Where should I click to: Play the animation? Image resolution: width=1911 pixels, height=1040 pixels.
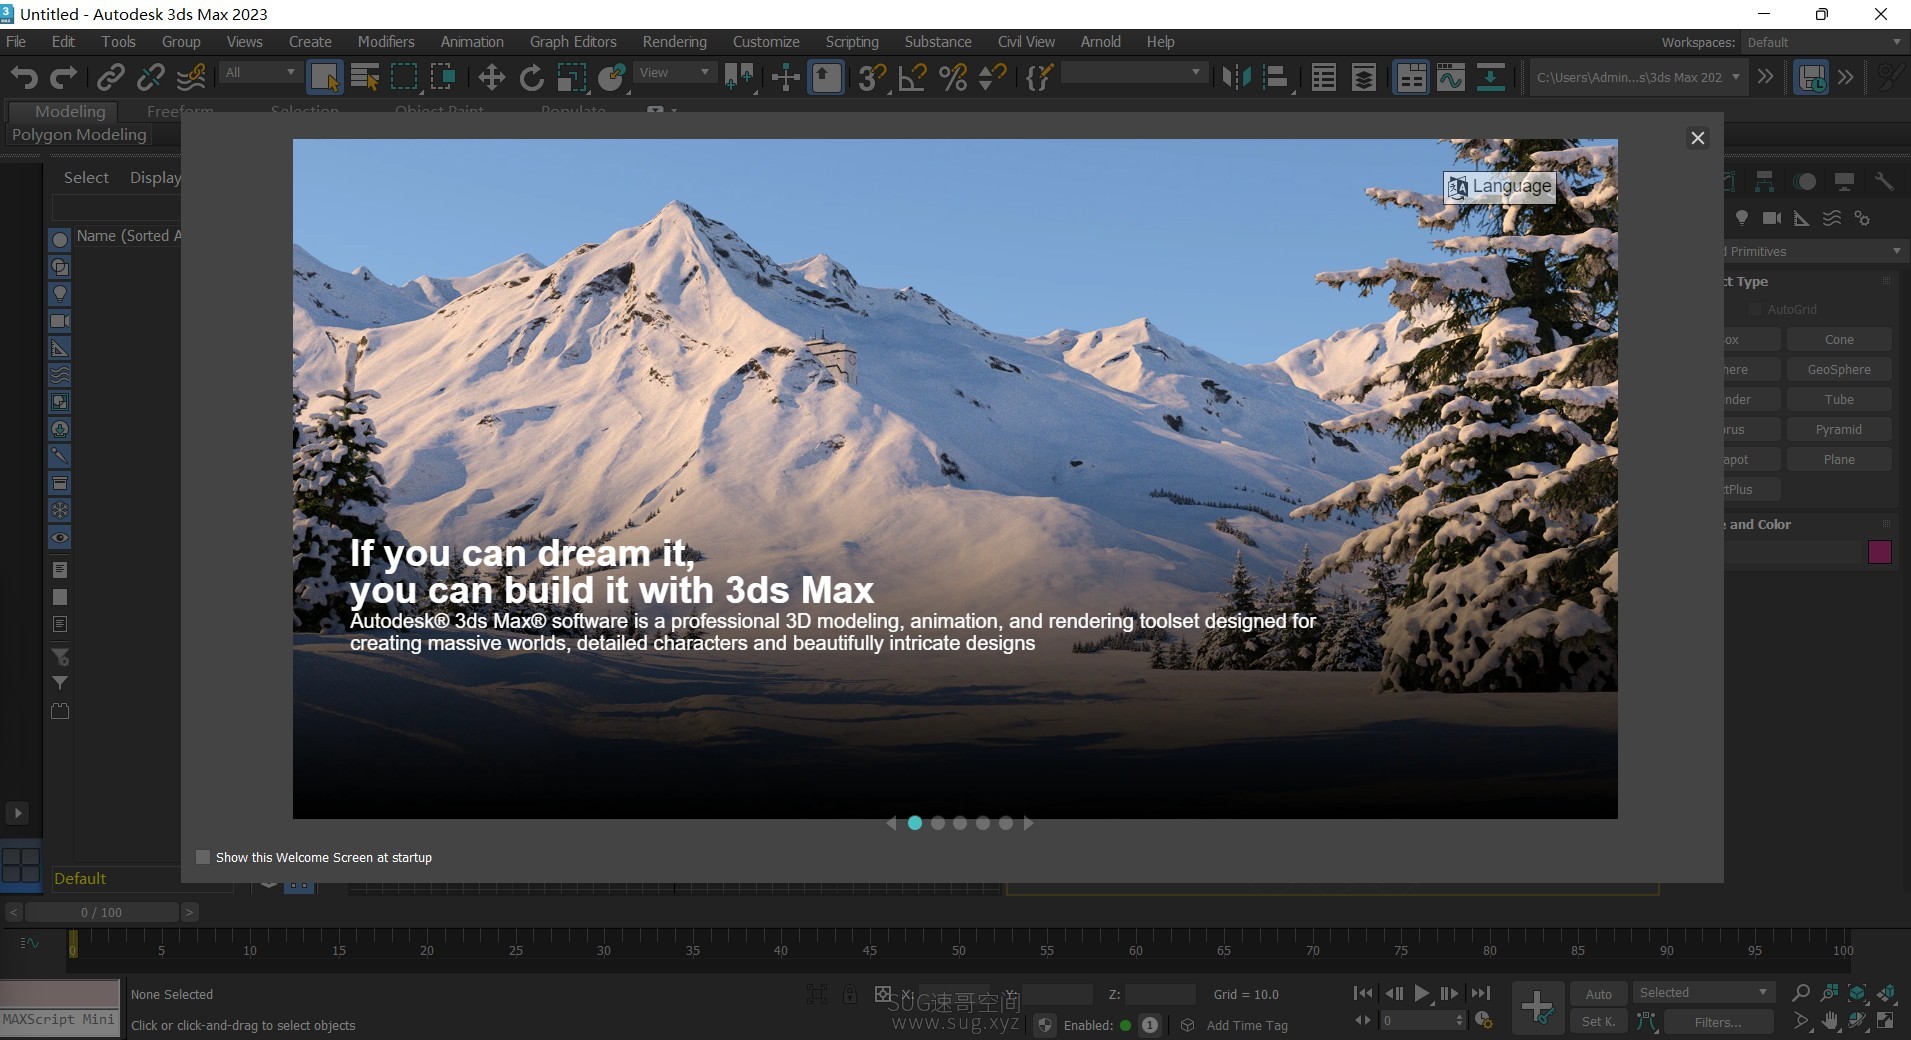(x=1421, y=993)
